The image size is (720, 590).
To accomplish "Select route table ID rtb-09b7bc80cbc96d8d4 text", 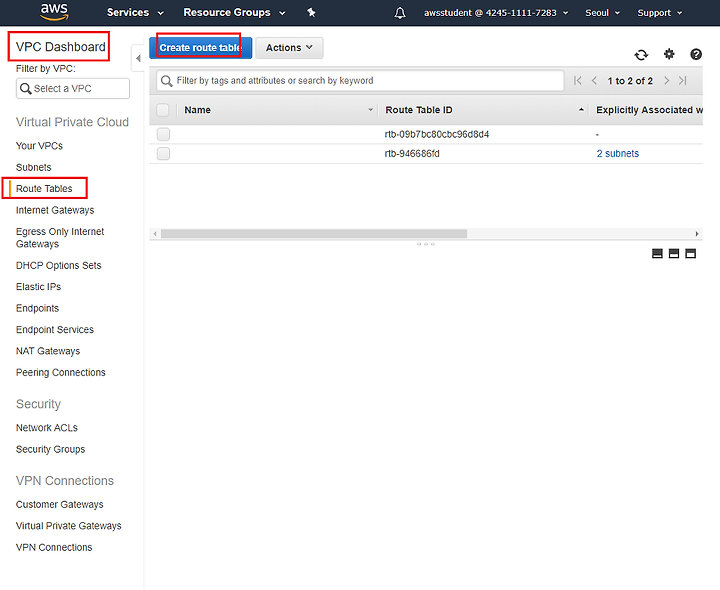I will [437, 135].
